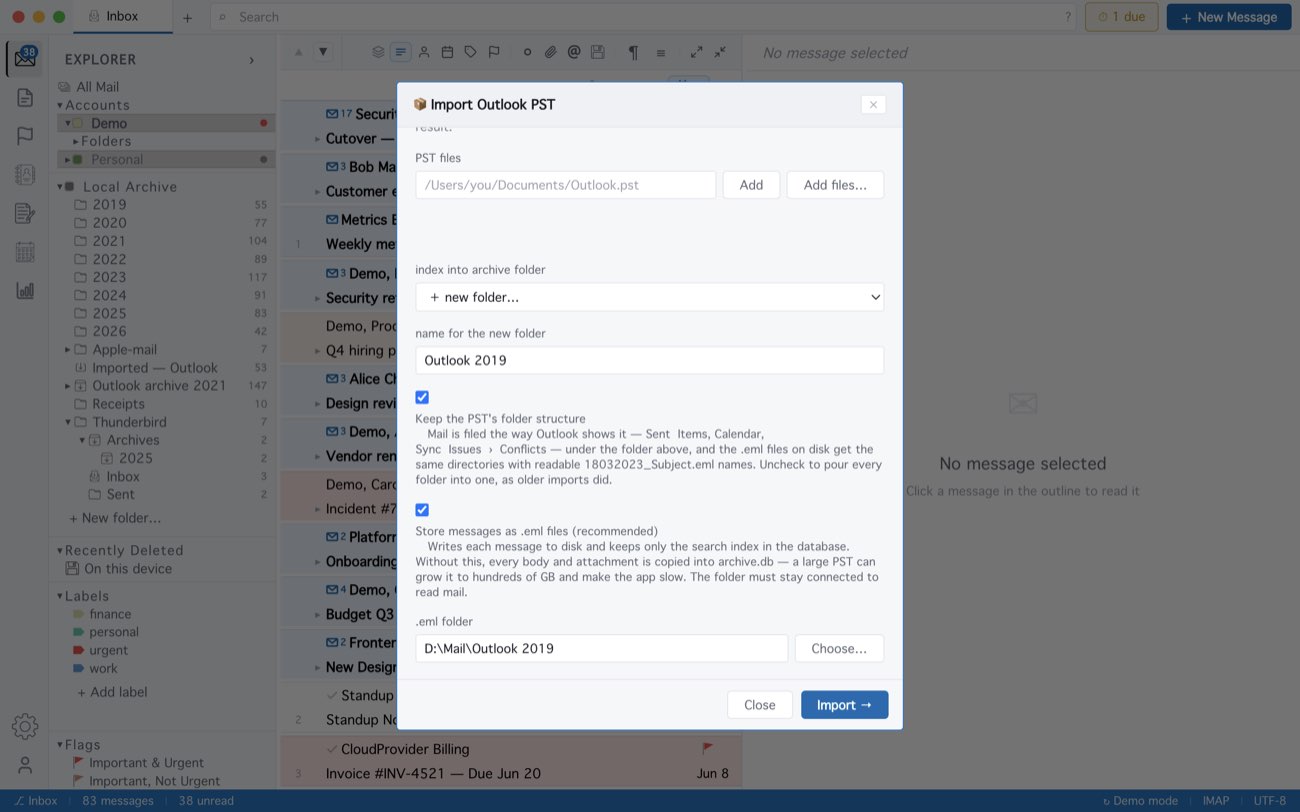The height and width of the screenshot is (812, 1300).
Task: Click the @ mention filter icon
Action: 574,52
